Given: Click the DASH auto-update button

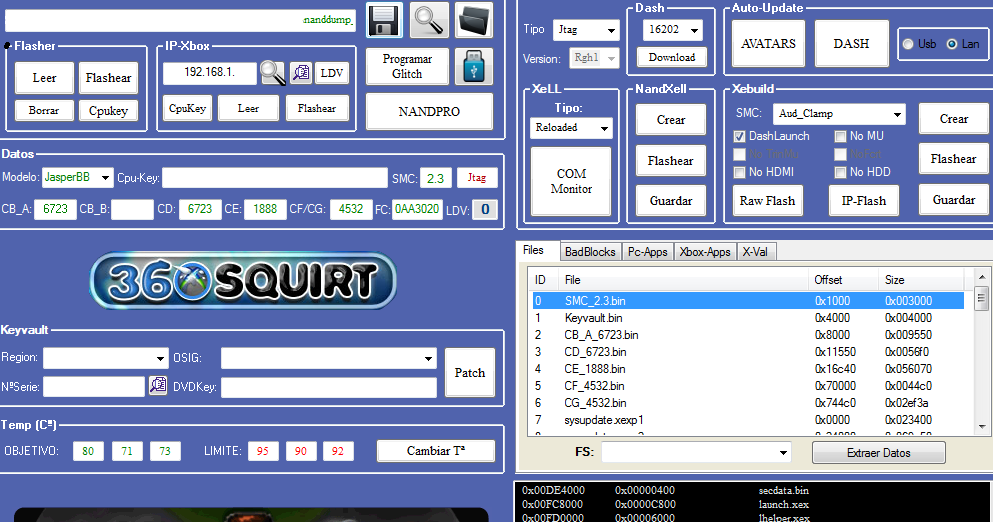Looking at the screenshot, I should [x=851, y=44].
